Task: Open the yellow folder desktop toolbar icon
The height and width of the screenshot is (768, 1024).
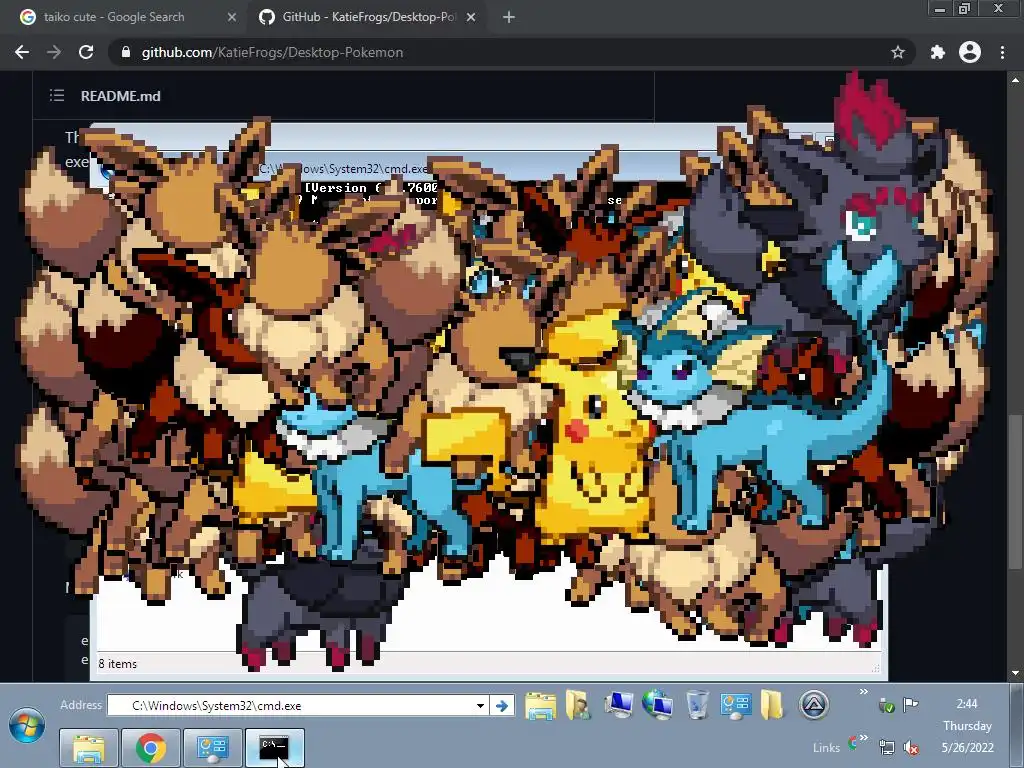Action: click(772, 705)
